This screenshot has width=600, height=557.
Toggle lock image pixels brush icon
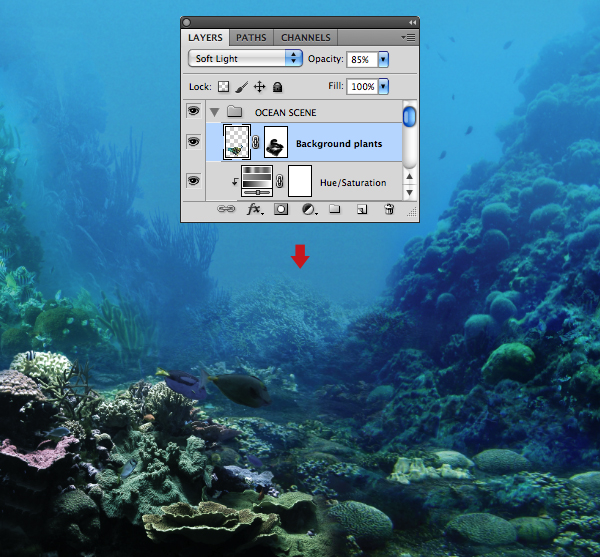point(241,87)
